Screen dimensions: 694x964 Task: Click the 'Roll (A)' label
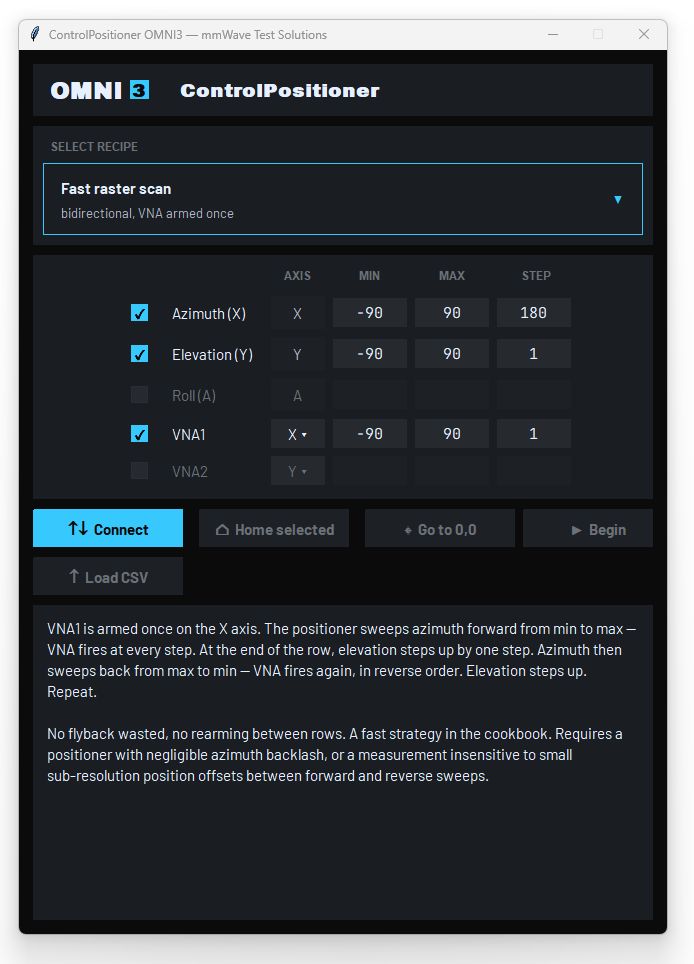194,395
